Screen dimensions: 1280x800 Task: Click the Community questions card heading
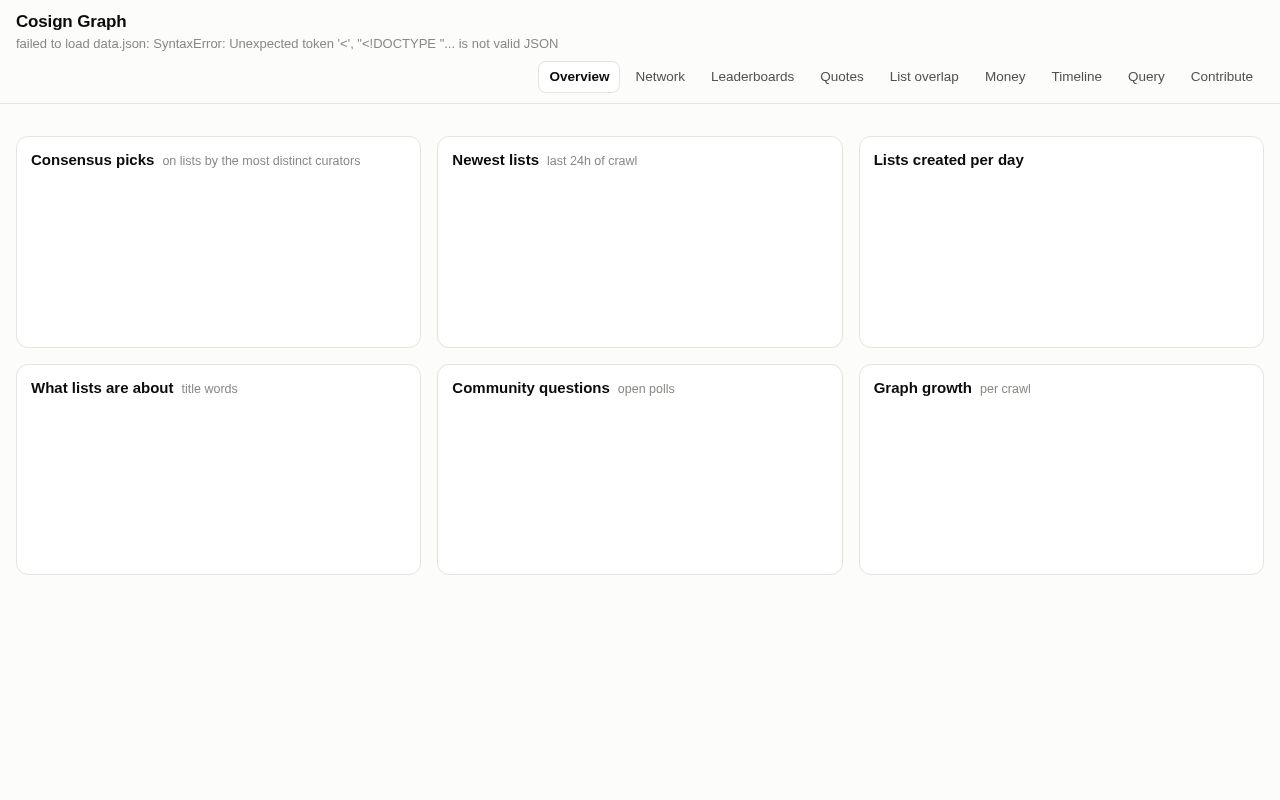click(531, 388)
